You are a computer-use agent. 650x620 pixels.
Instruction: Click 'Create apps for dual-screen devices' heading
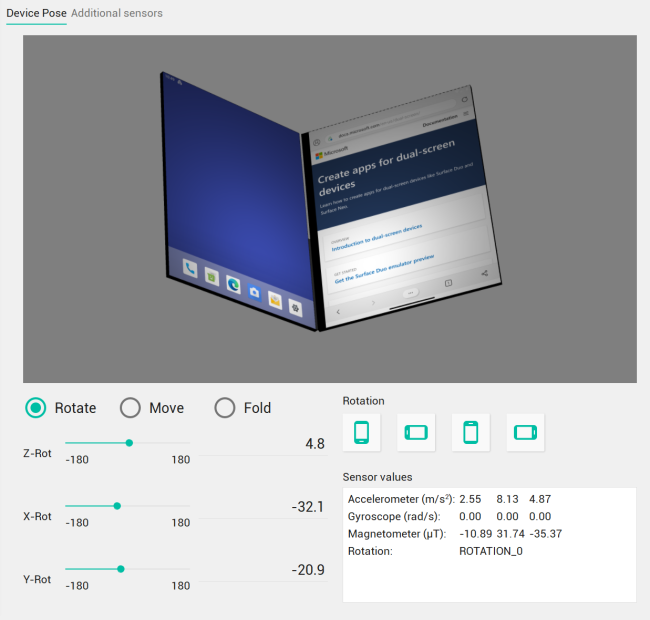(x=386, y=167)
